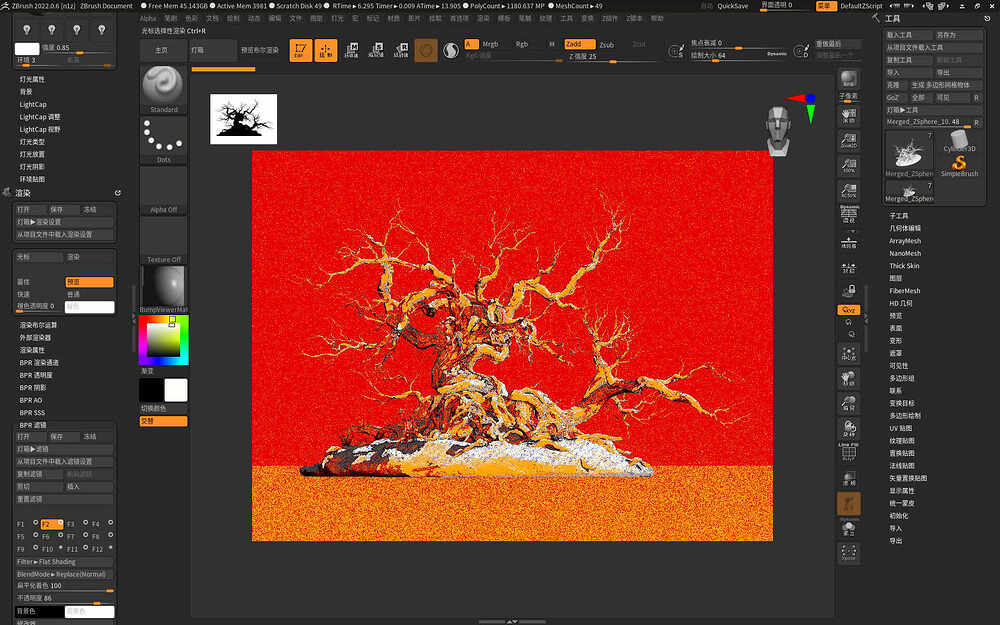
Task: Toggle the orange Qvz axis button
Action: [x=849, y=310]
